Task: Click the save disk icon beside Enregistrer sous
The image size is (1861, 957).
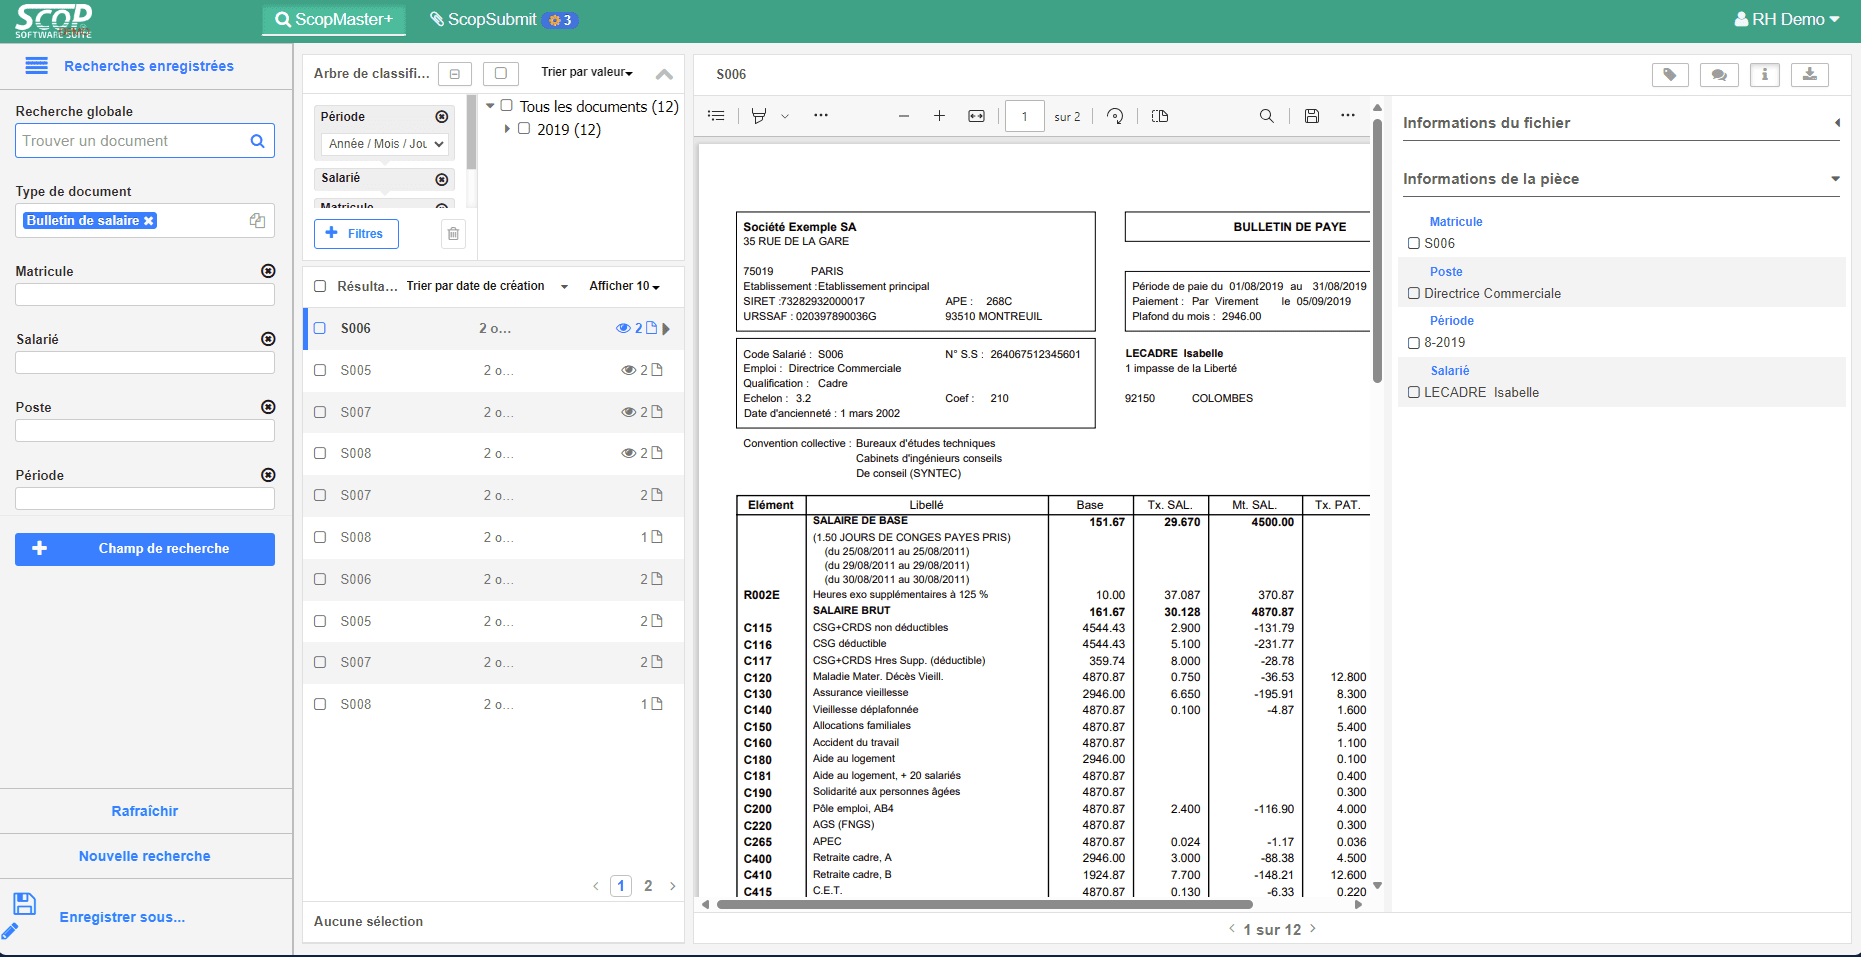Action: coord(25,904)
